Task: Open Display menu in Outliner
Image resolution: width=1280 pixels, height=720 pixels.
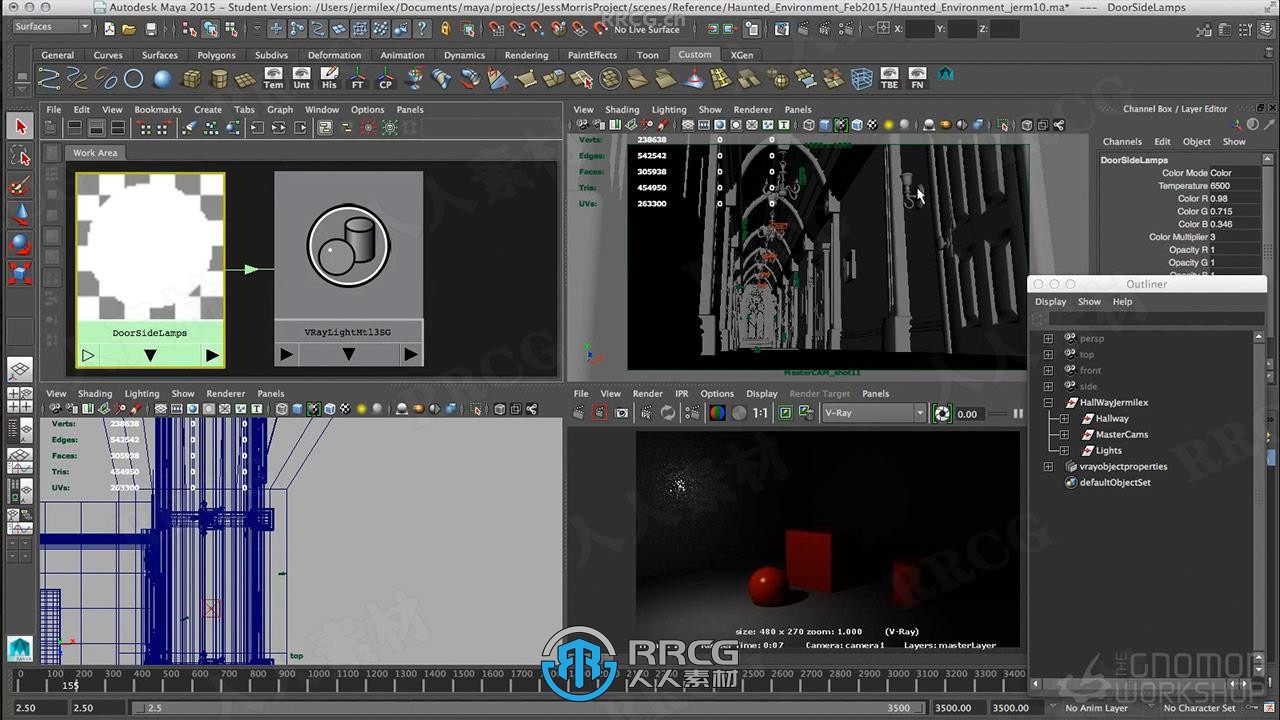Action: pyautogui.click(x=1050, y=302)
